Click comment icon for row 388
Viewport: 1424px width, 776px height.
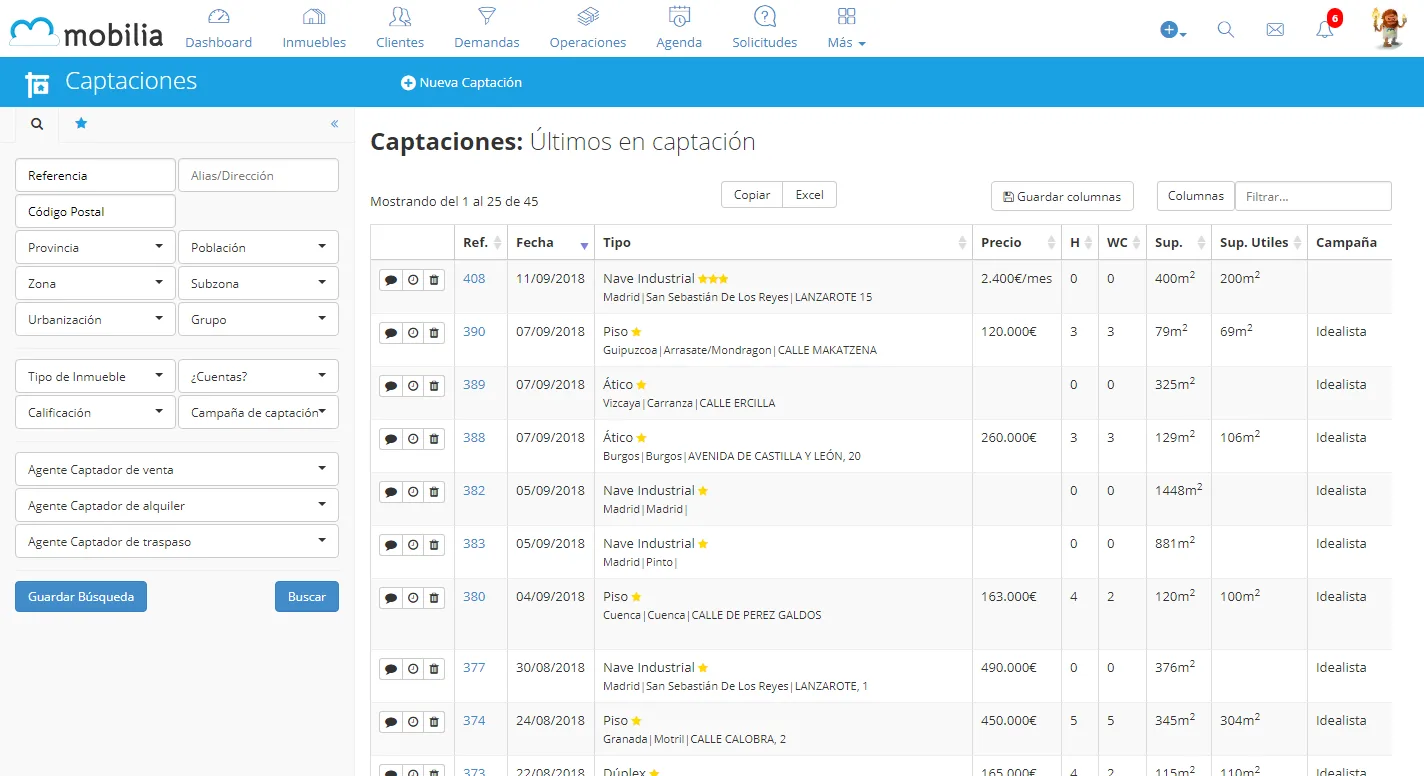point(391,439)
